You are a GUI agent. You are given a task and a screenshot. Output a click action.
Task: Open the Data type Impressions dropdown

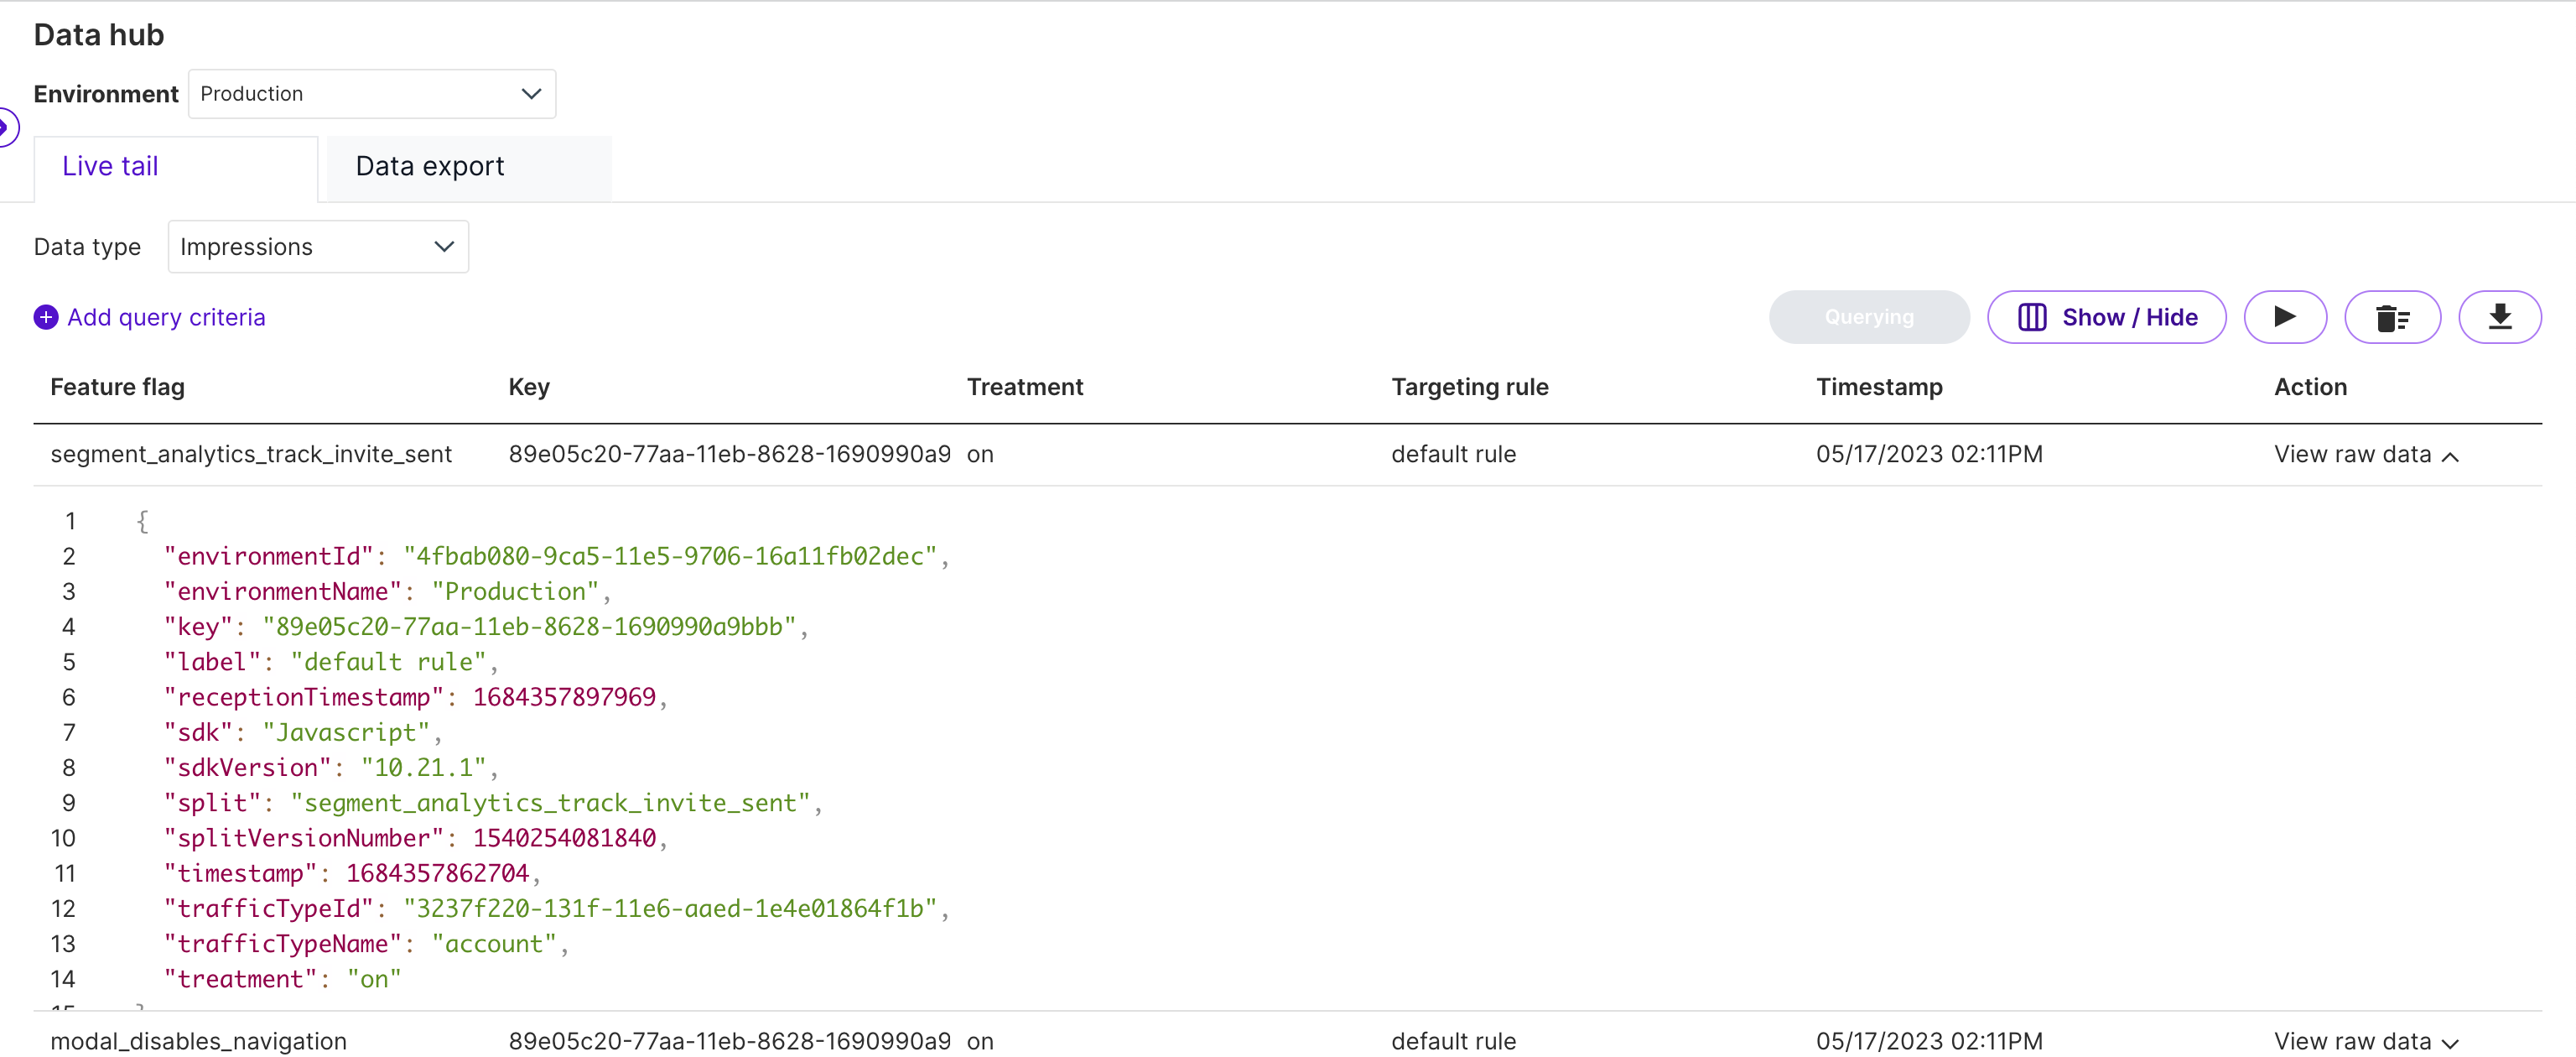click(317, 247)
